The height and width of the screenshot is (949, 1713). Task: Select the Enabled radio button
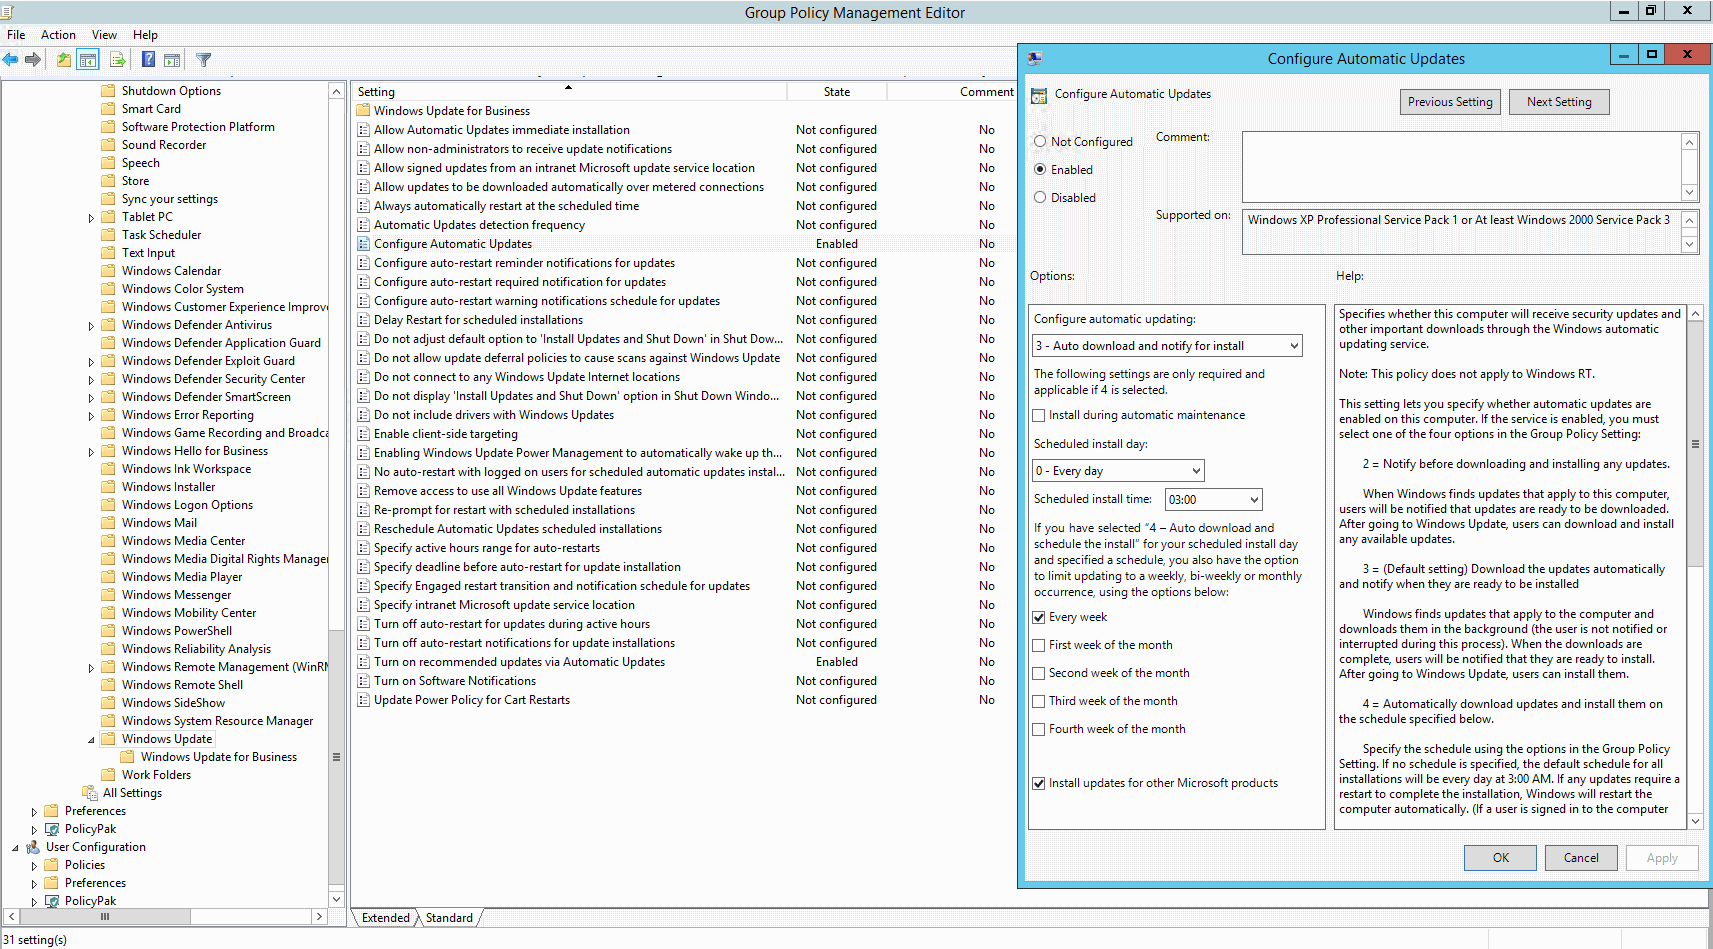pos(1040,169)
